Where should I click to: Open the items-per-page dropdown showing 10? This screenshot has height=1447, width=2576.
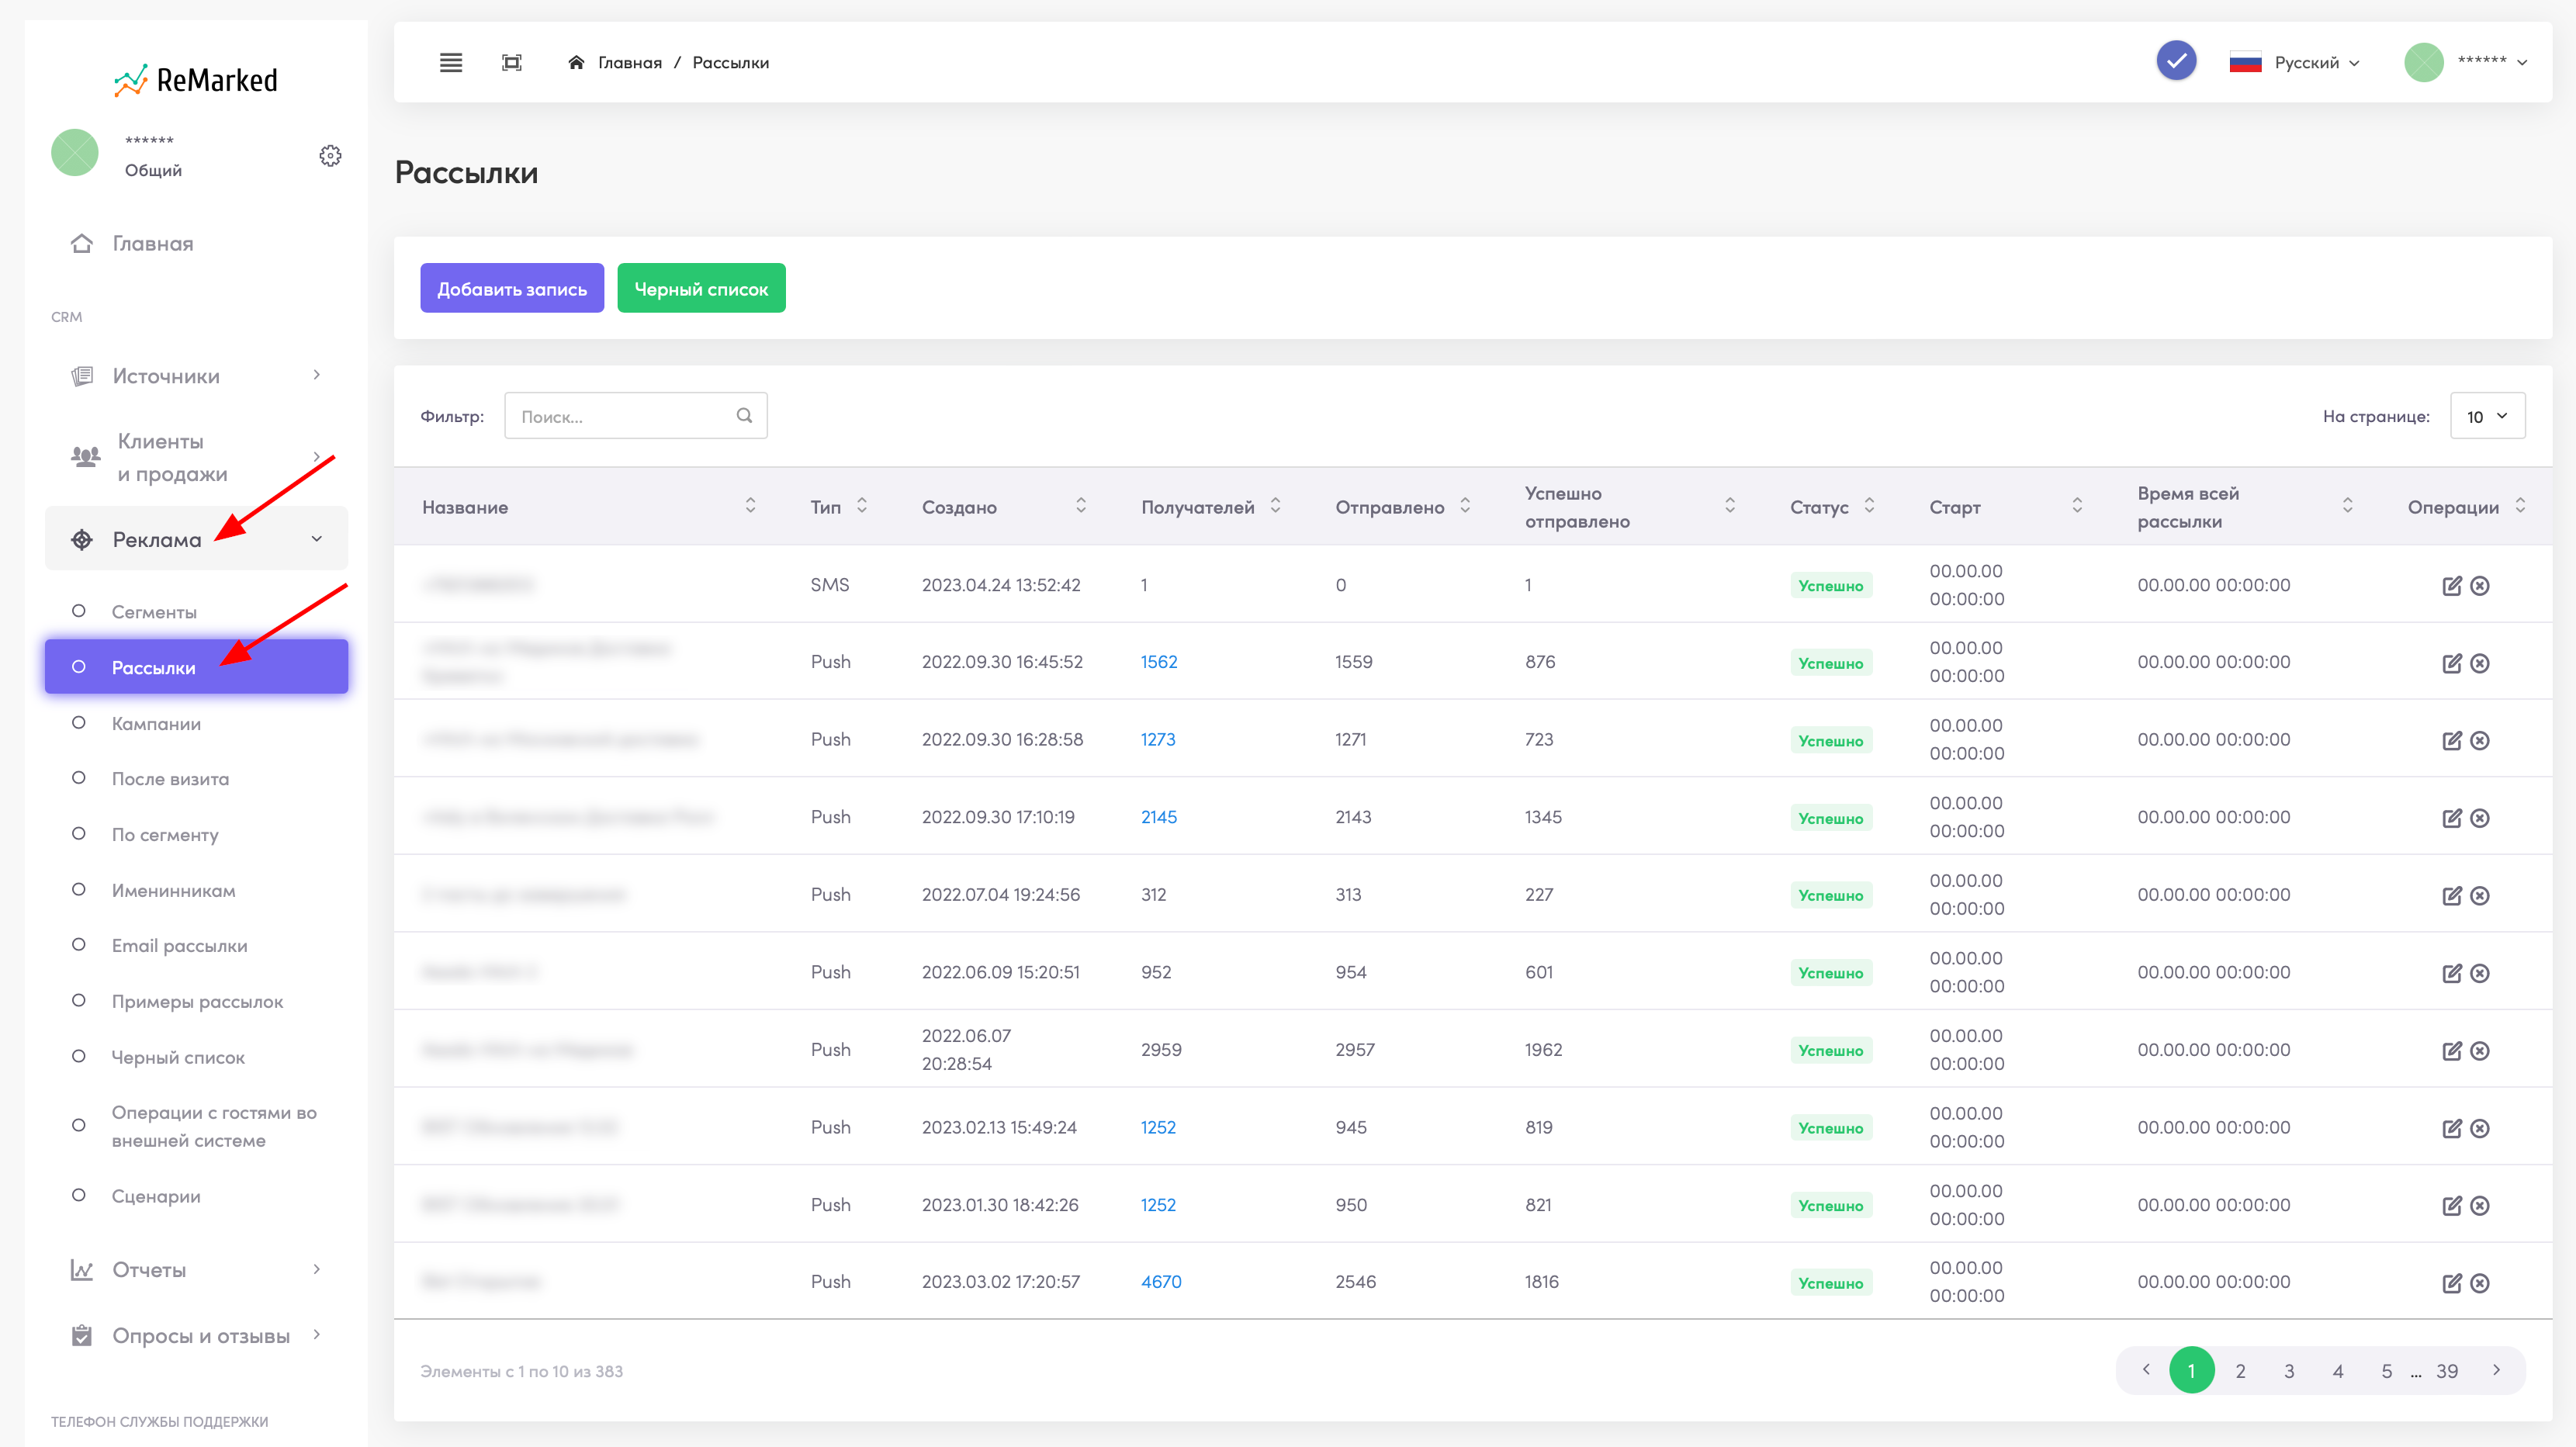[x=2487, y=416]
